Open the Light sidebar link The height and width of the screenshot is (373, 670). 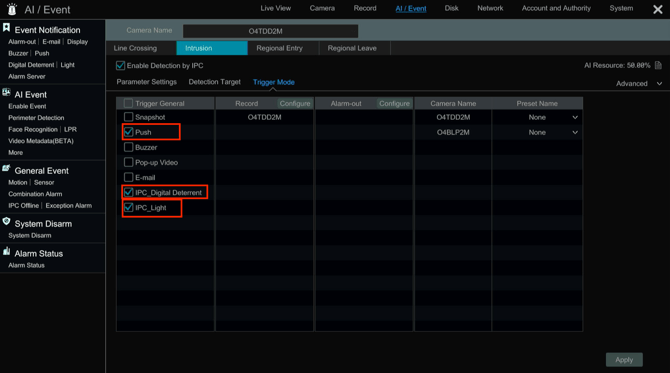68,65
